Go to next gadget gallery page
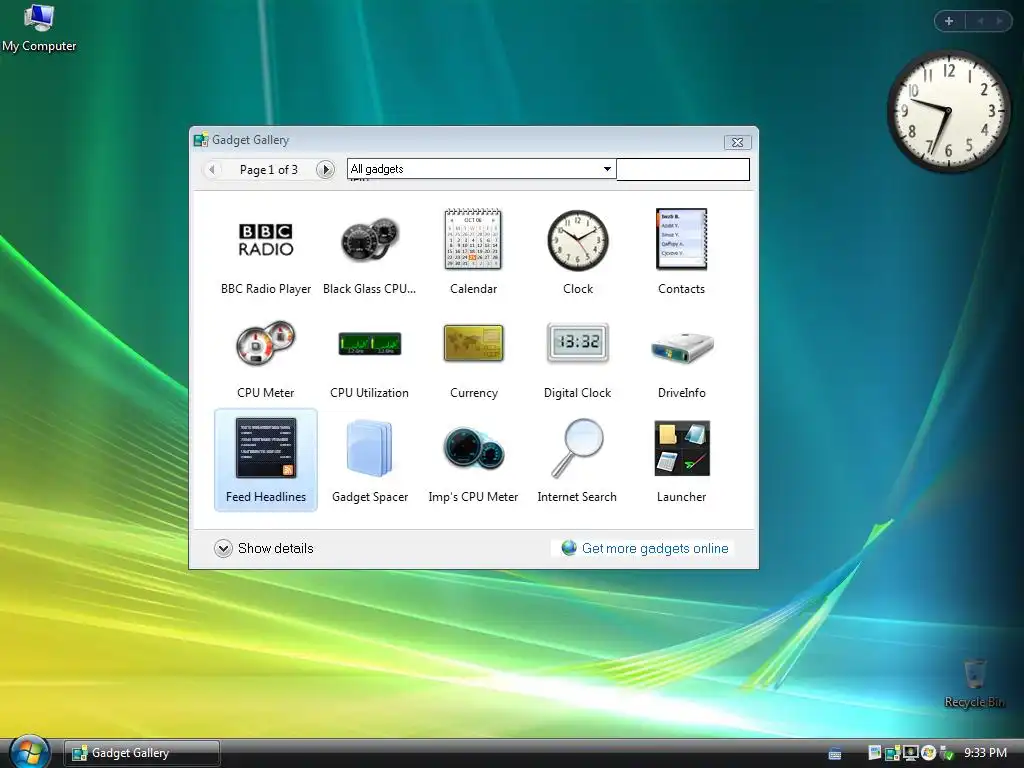The image size is (1024, 768). point(325,170)
